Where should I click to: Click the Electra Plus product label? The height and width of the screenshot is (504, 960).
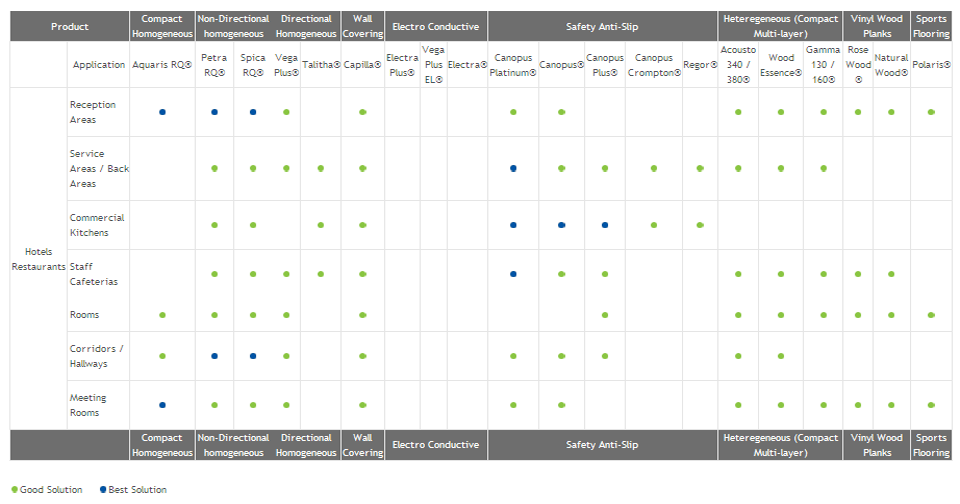(402, 65)
